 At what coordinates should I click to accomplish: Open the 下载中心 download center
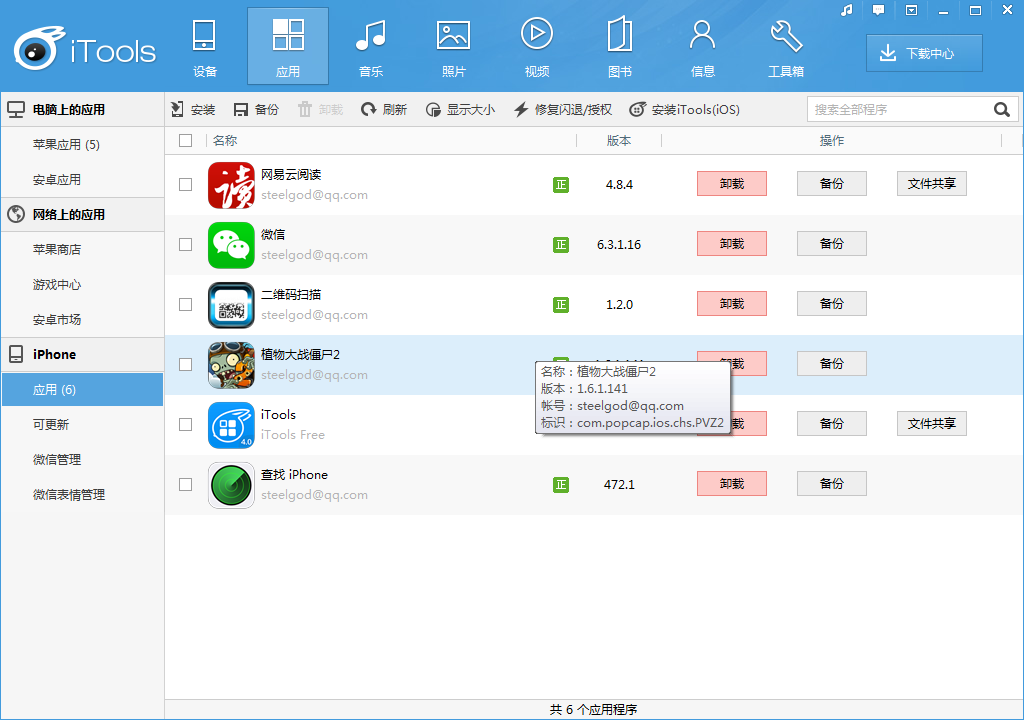(924, 54)
